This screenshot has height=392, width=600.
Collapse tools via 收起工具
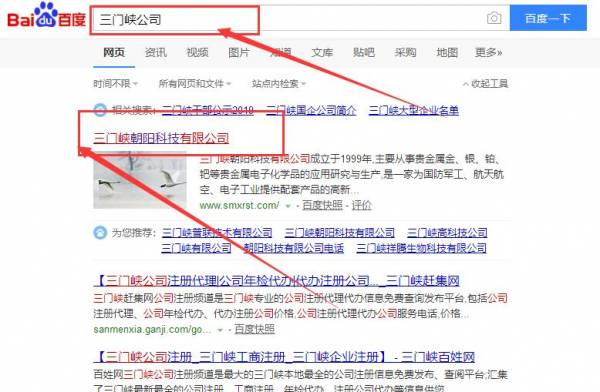(485, 83)
